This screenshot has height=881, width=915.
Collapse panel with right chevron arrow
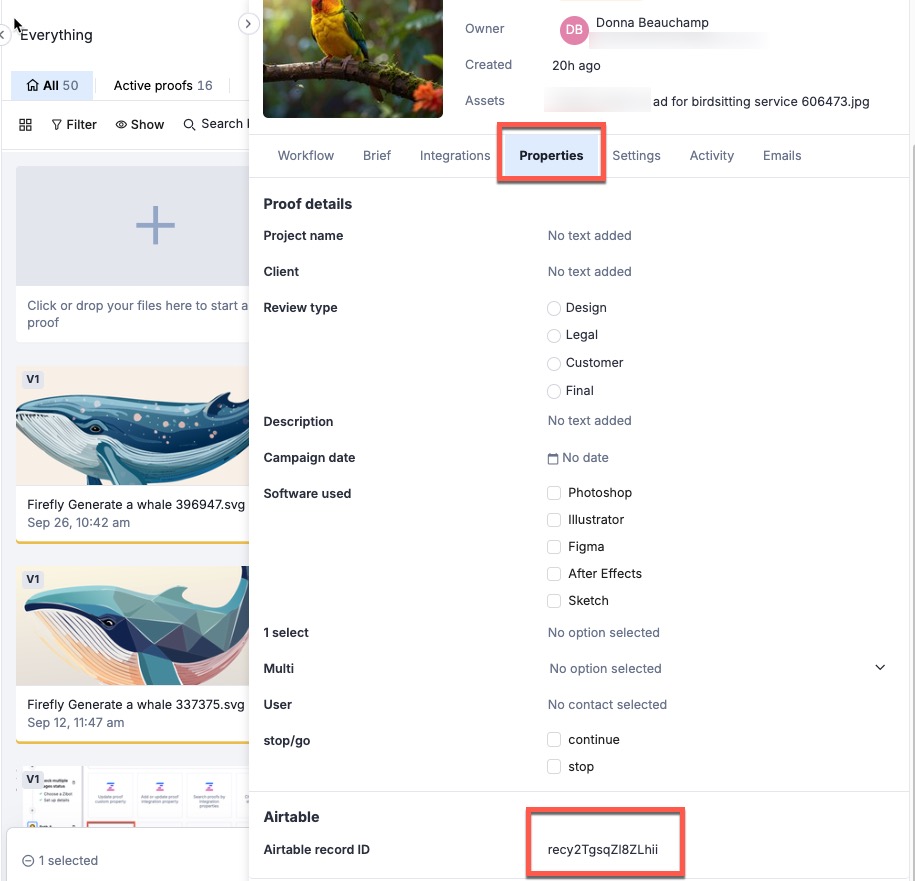[249, 24]
